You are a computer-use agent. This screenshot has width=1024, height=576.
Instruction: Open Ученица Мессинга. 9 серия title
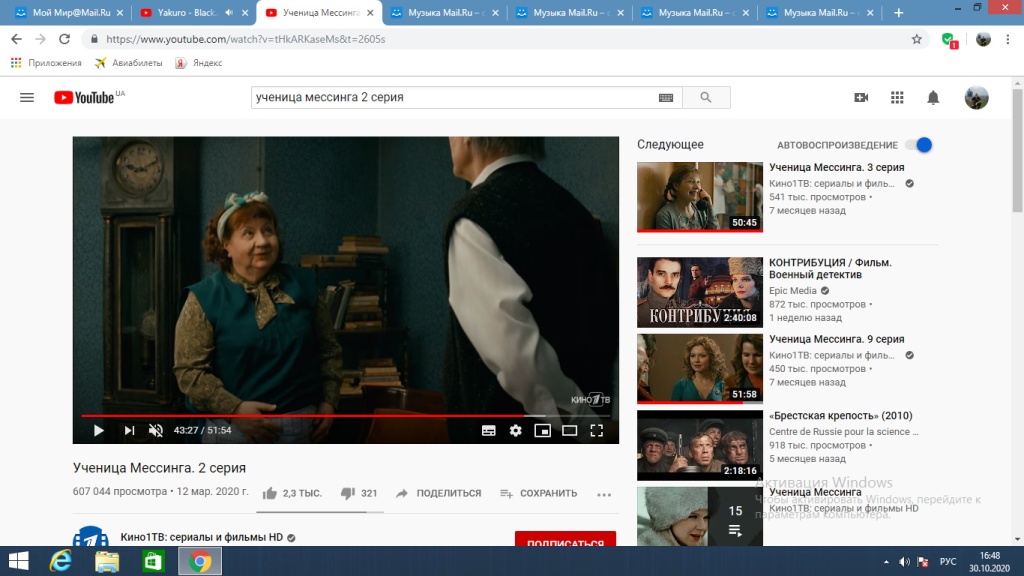837,339
